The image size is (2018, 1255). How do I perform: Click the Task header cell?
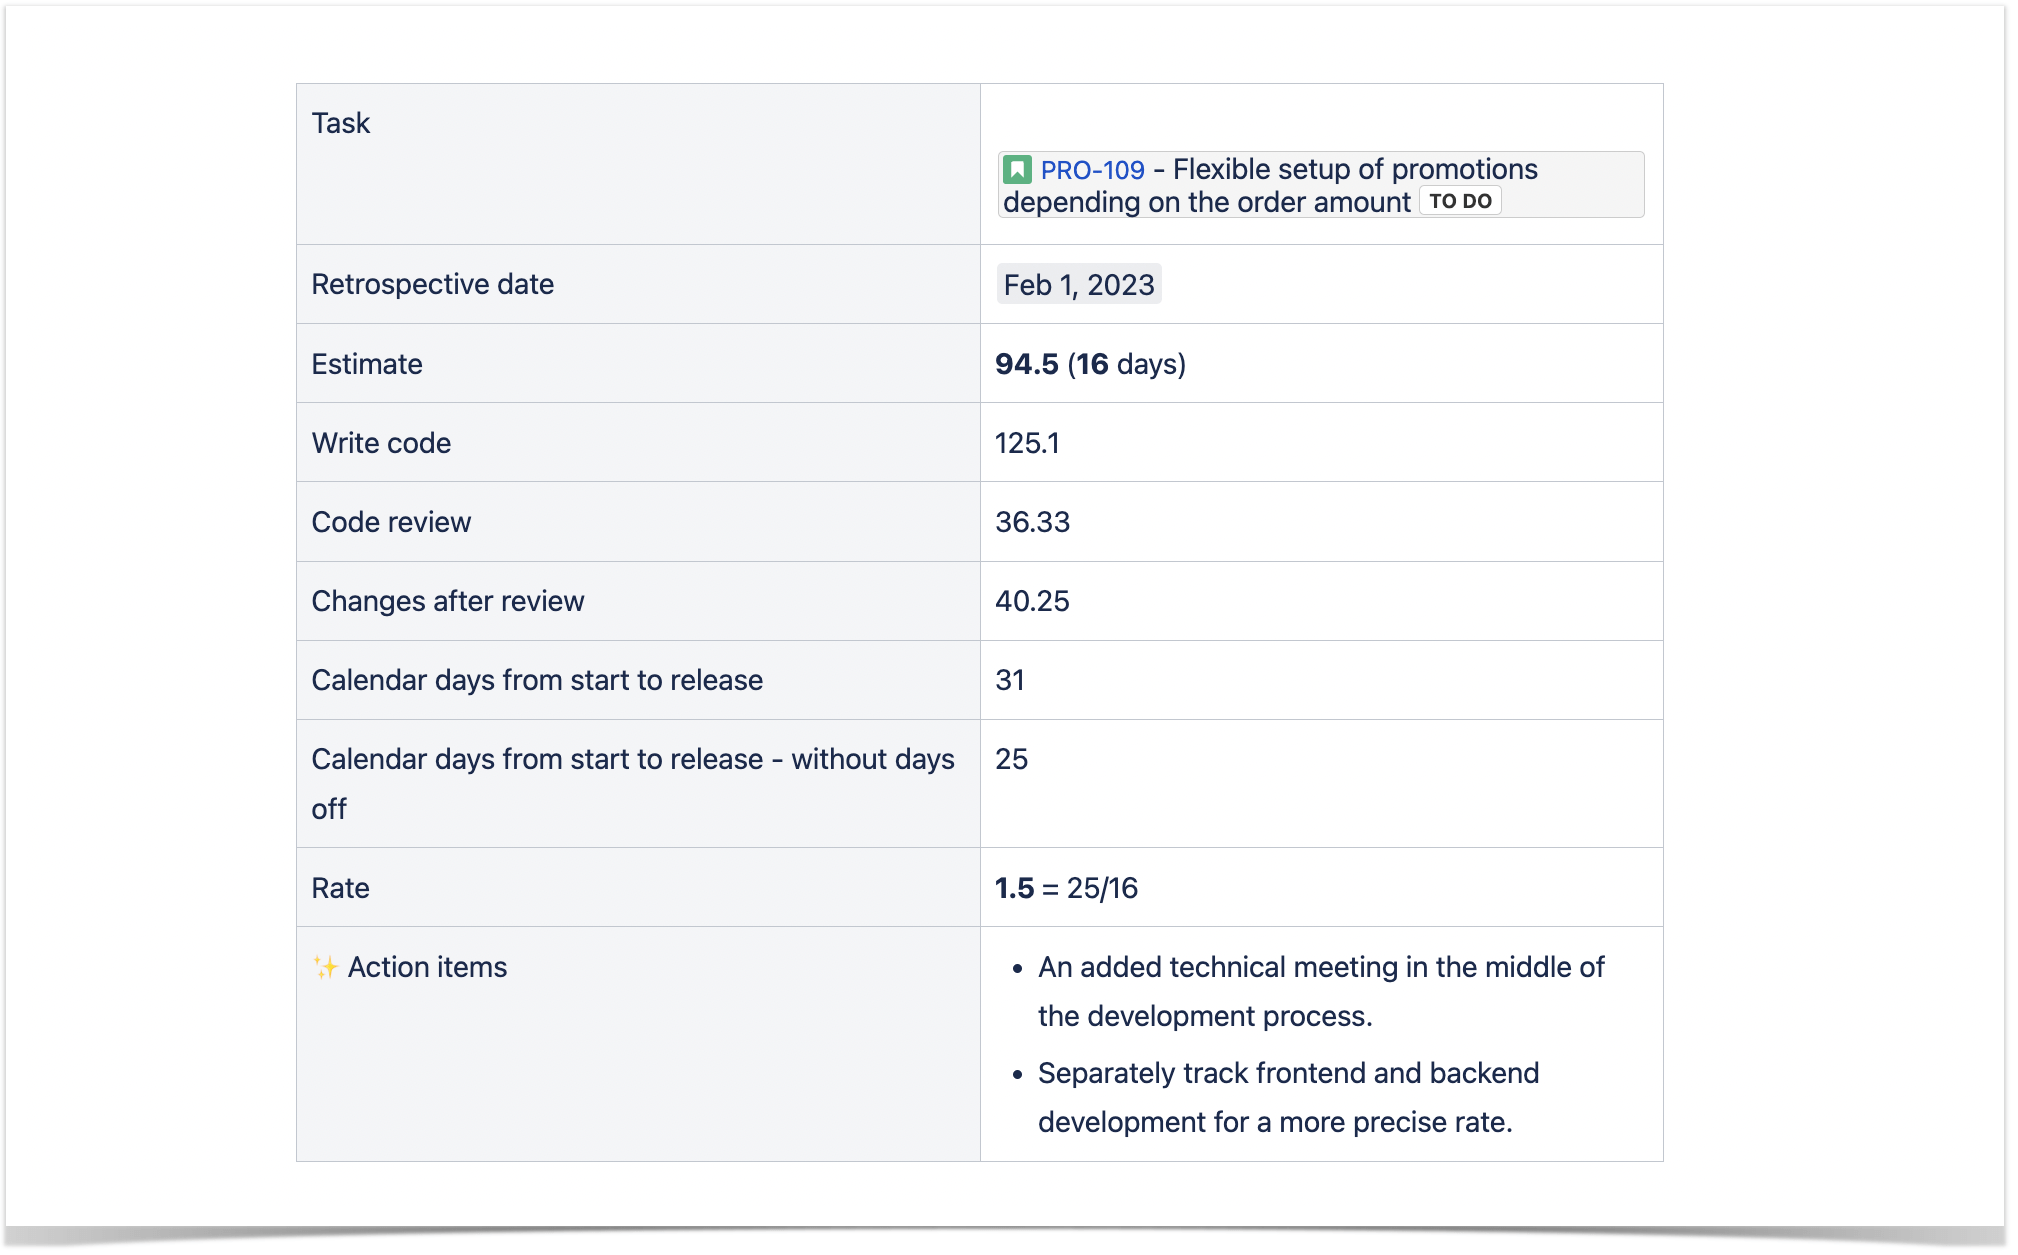(x=638, y=164)
